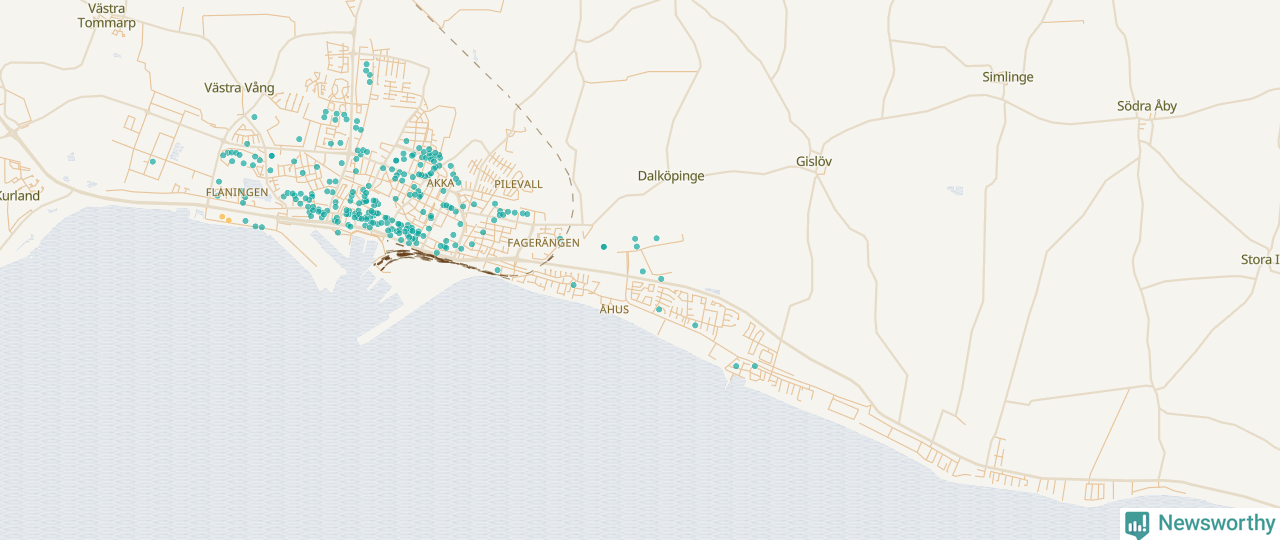The height and width of the screenshot is (540, 1280).
Task: Select the Gislöv place label
Action: click(x=813, y=161)
